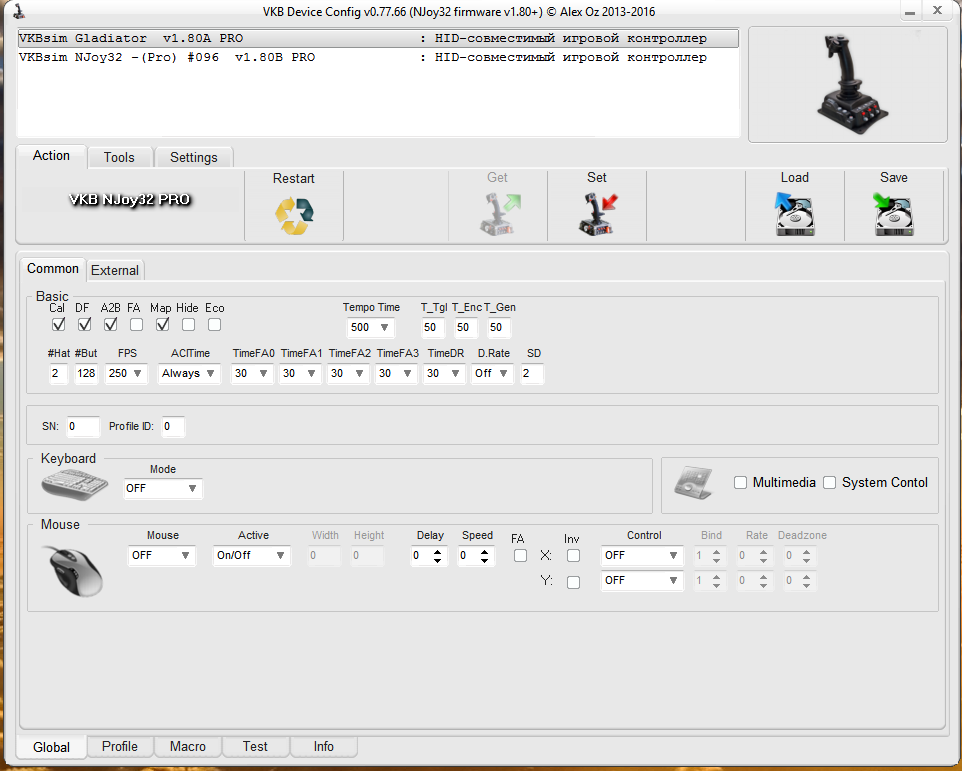The image size is (962, 771).
Task: Select VKBsim Gladiator v1.80A PRO device
Action: [378, 38]
